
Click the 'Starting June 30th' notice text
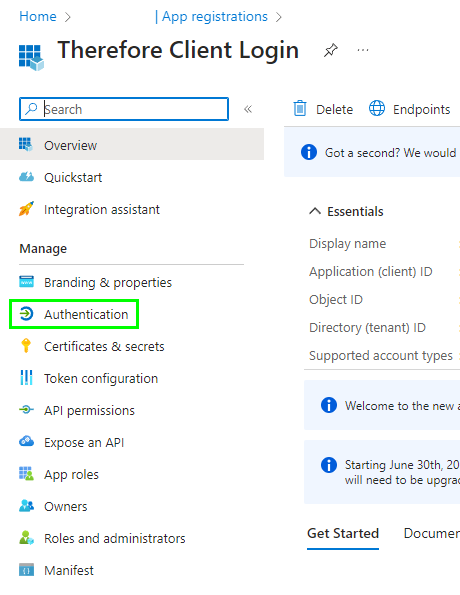(x=402, y=472)
